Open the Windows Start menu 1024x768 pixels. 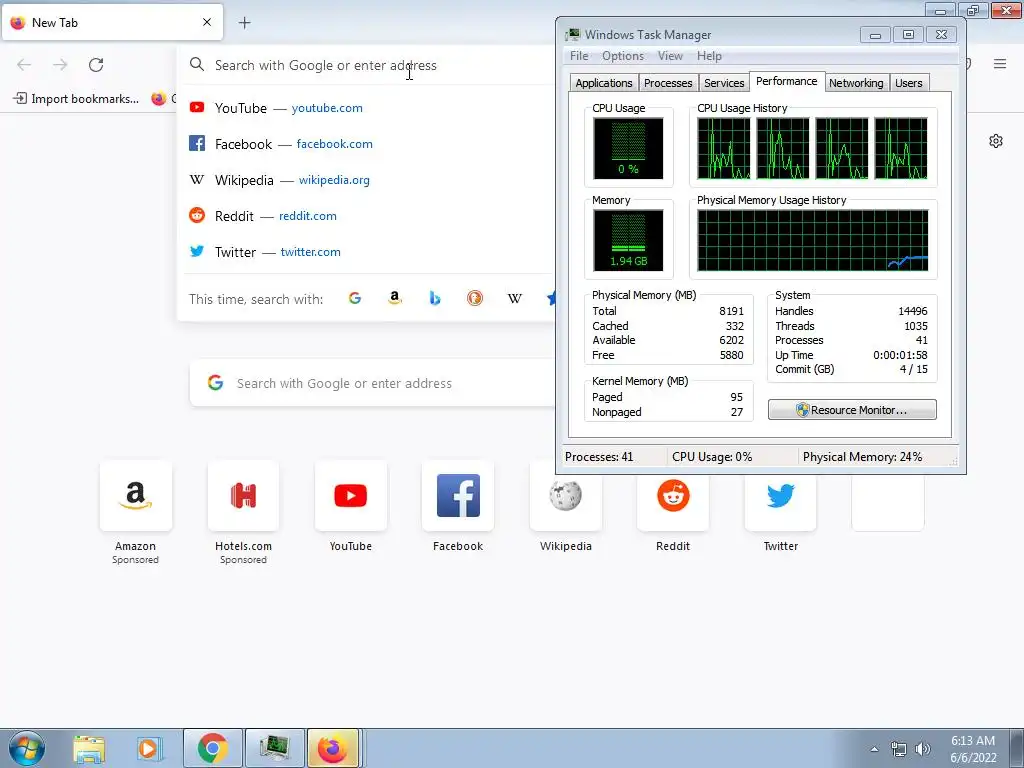pos(27,748)
